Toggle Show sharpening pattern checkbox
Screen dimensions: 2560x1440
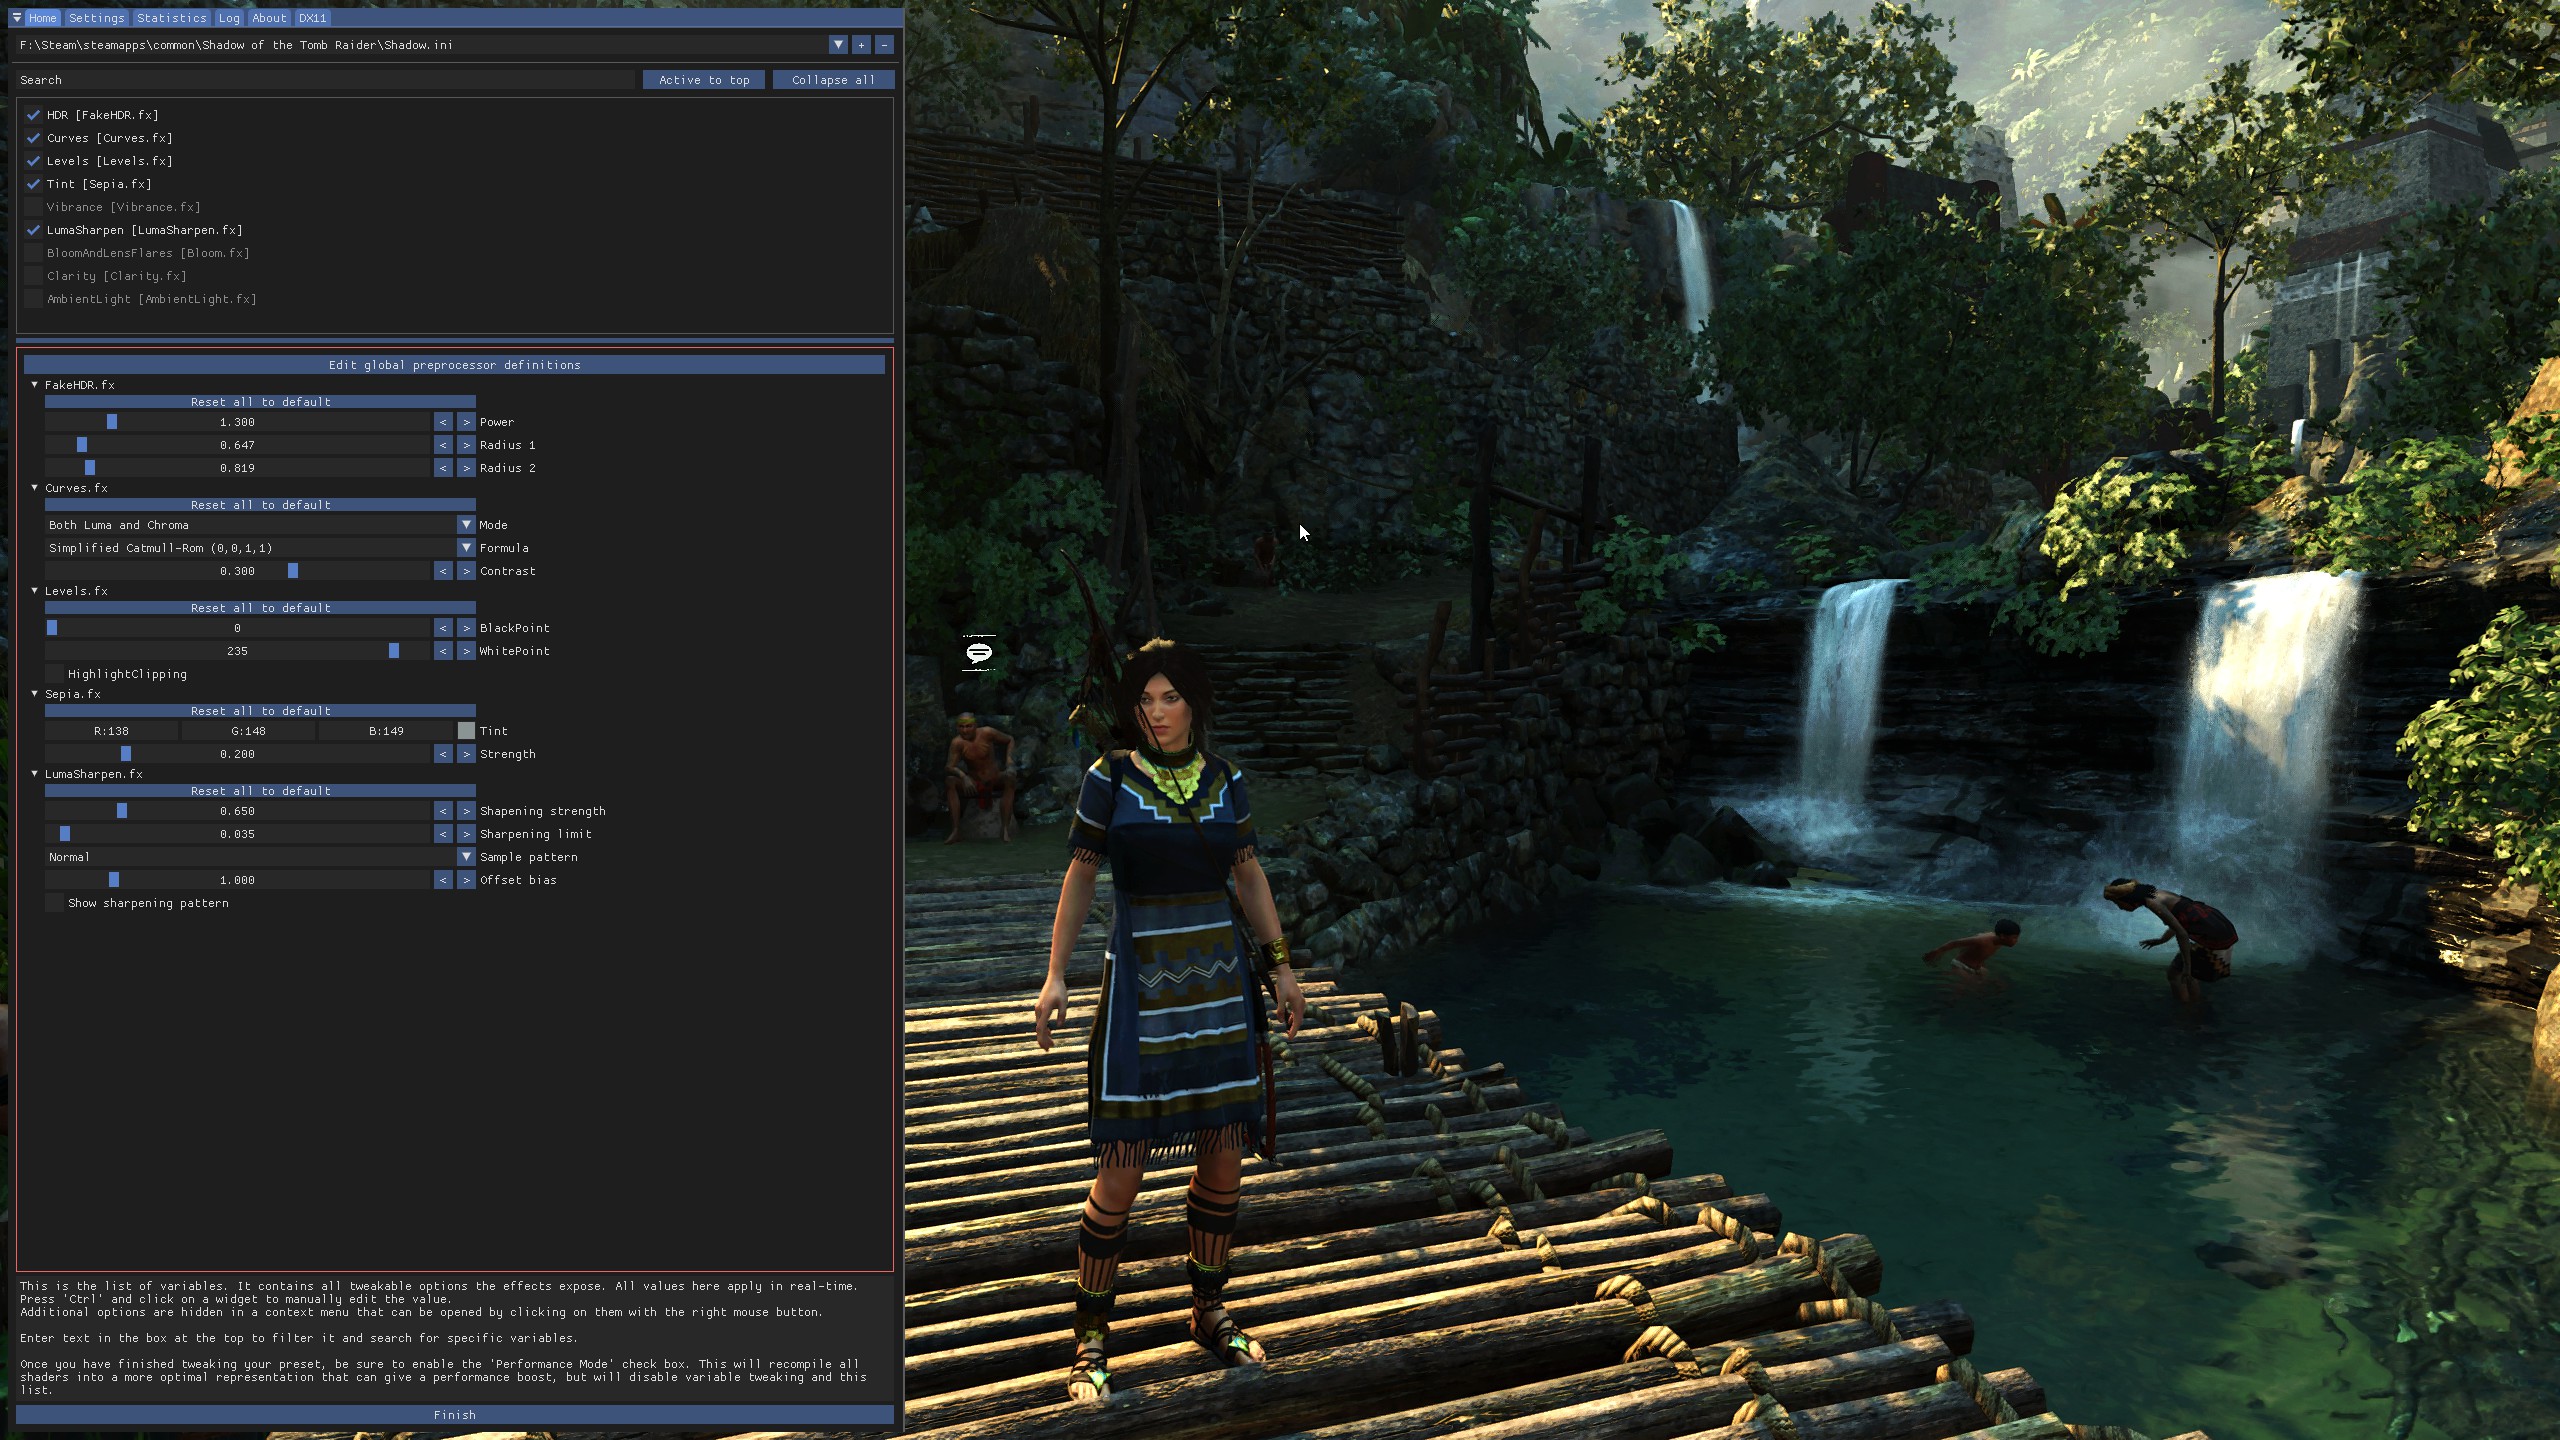(x=54, y=903)
